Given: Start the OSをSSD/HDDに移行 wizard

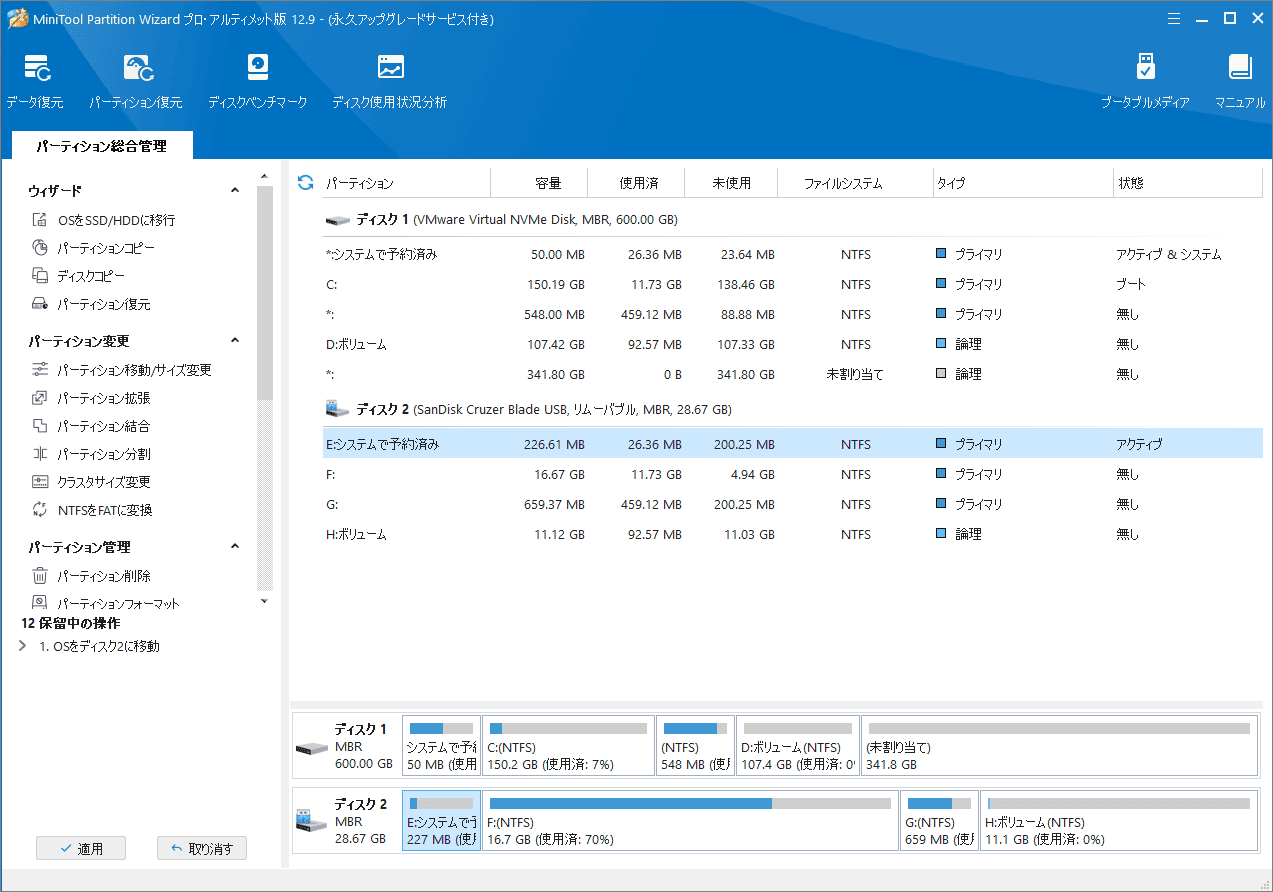Looking at the screenshot, I should pyautogui.click(x=115, y=220).
